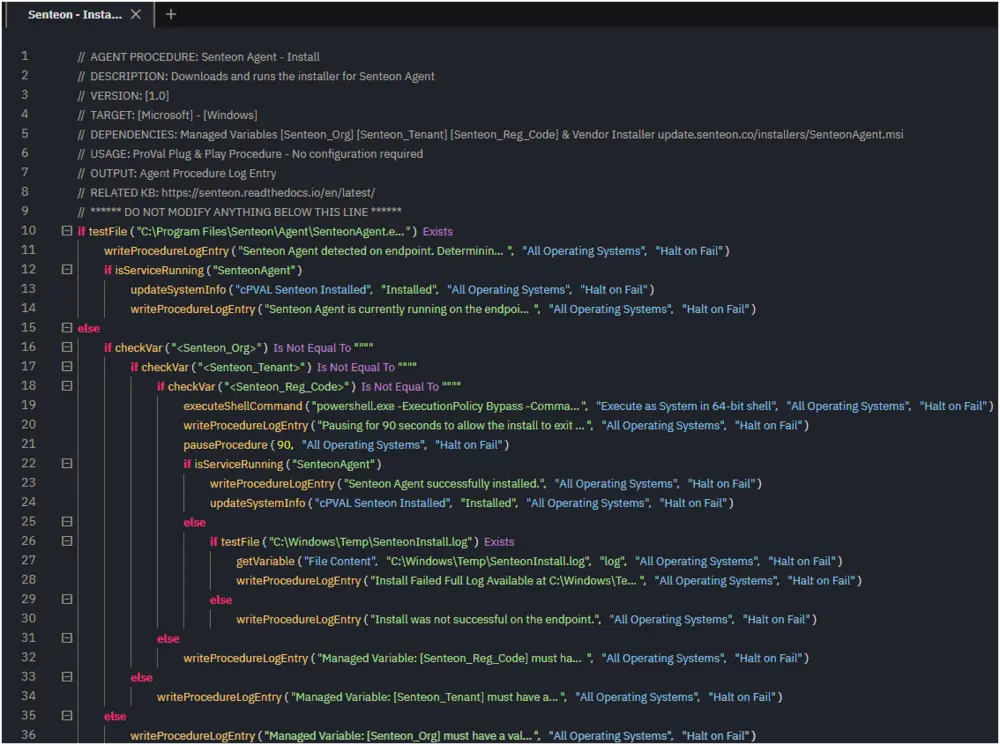
Task: Collapse the else block on line 15
Action: click(x=66, y=328)
